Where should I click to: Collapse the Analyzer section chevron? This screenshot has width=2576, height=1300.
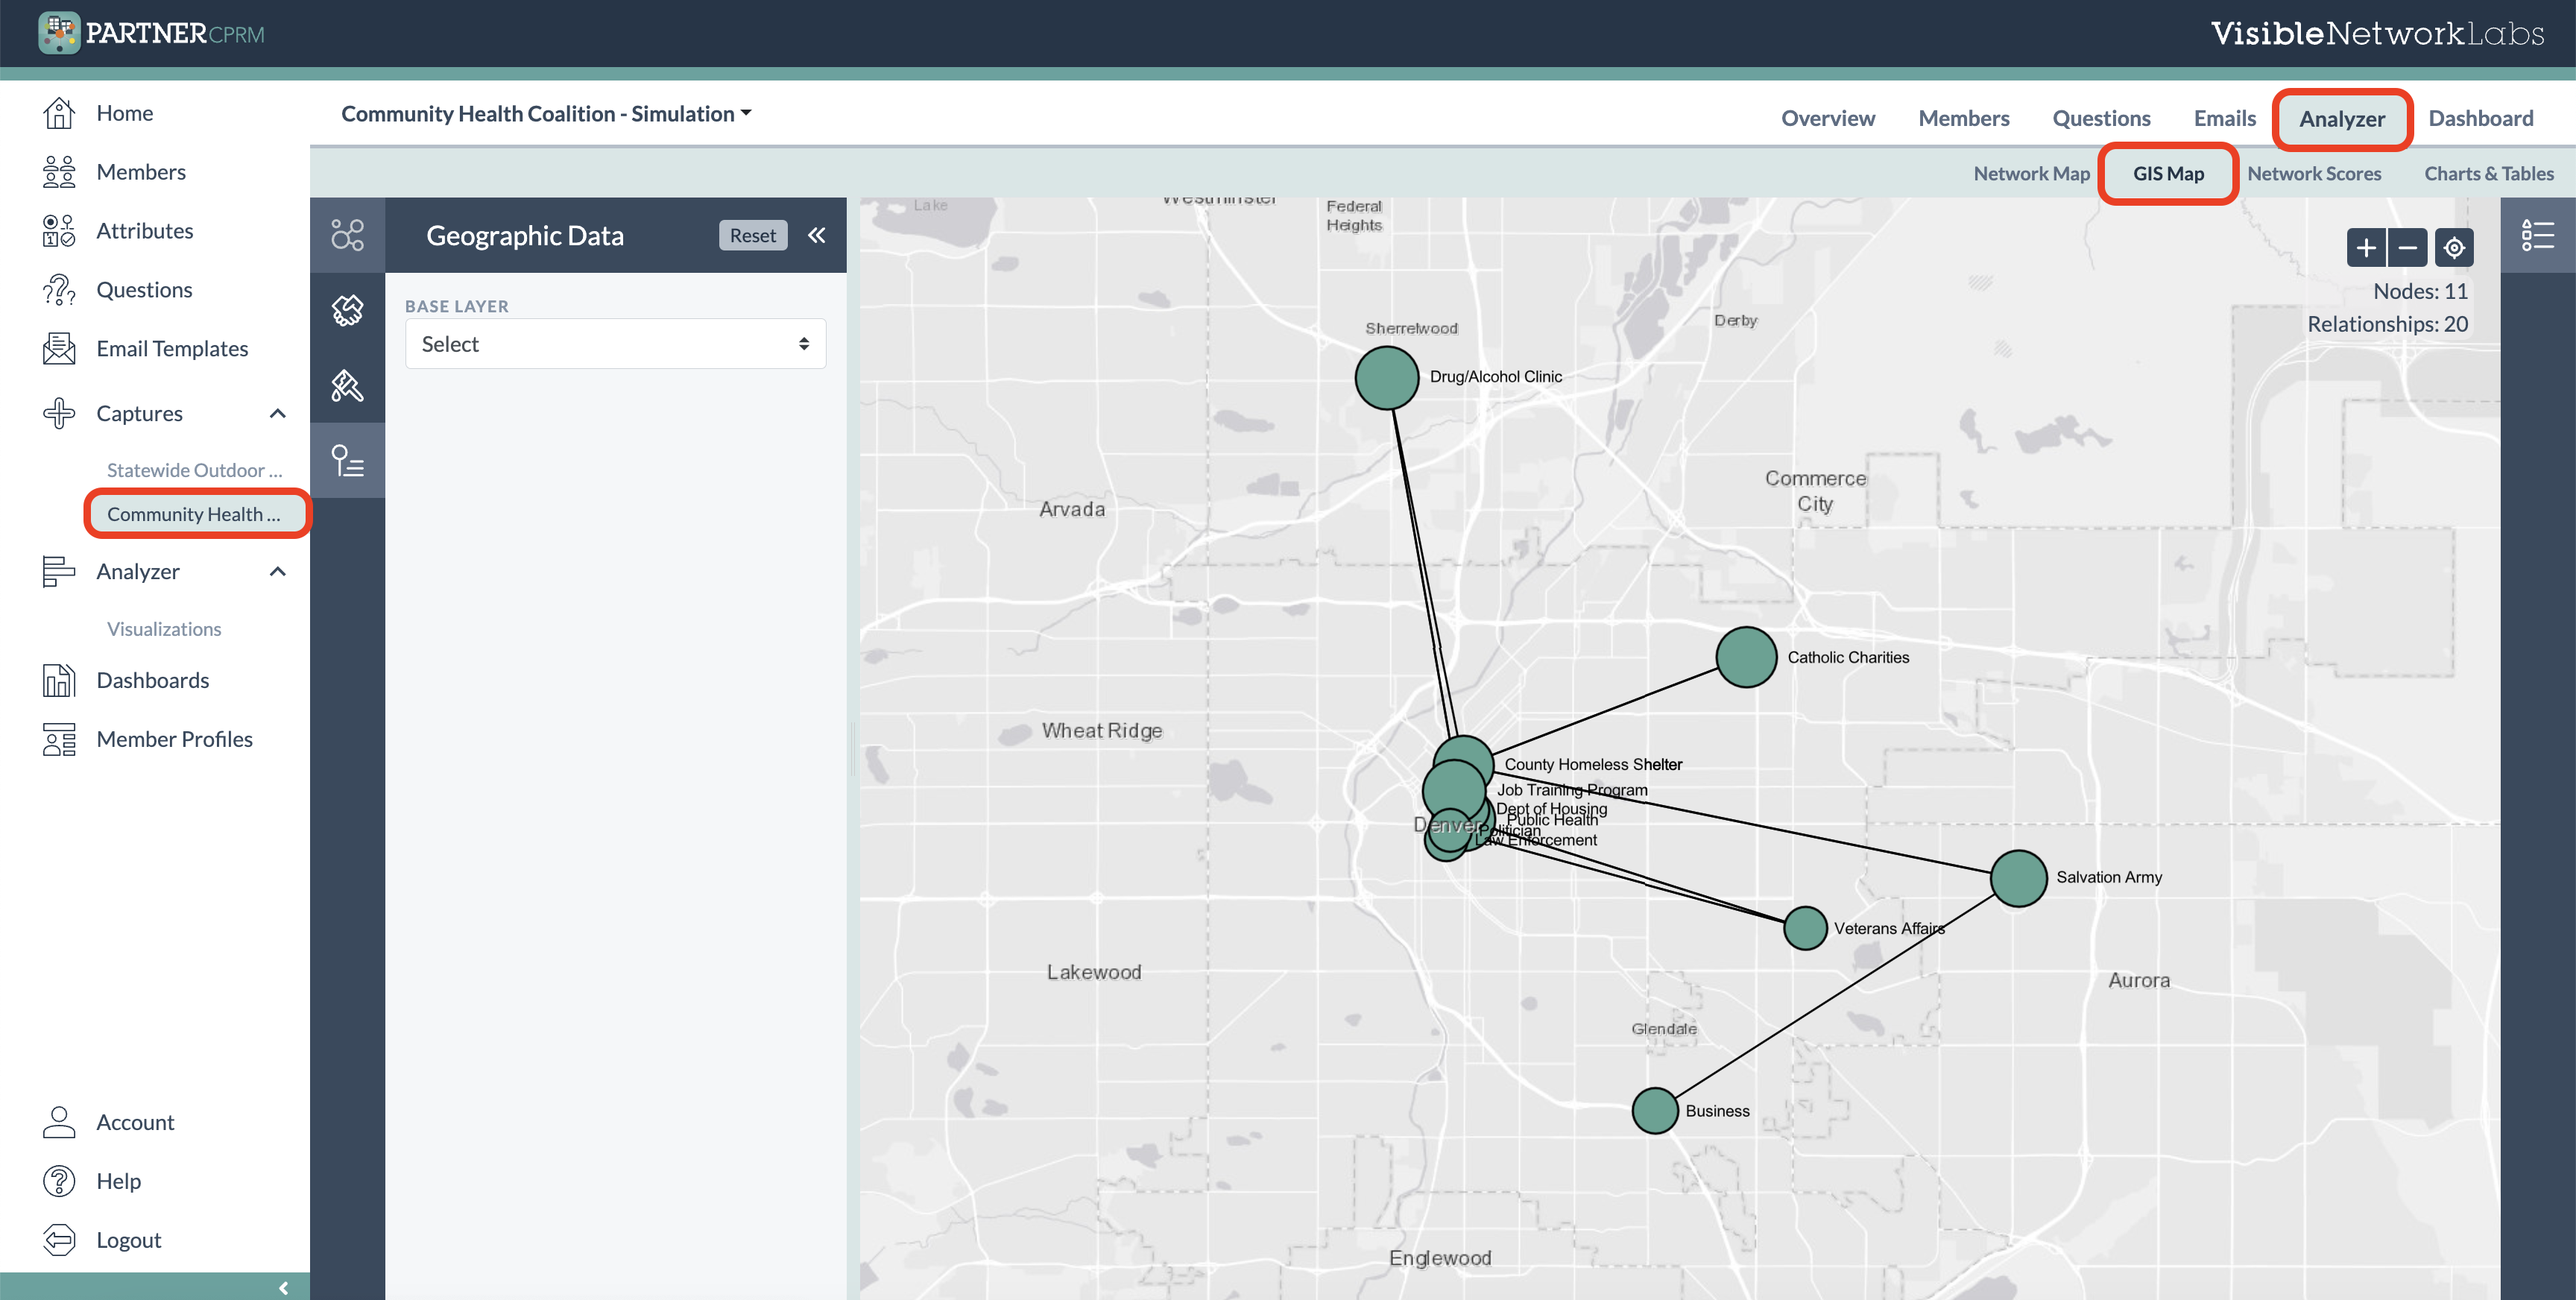click(x=278, y=571)
